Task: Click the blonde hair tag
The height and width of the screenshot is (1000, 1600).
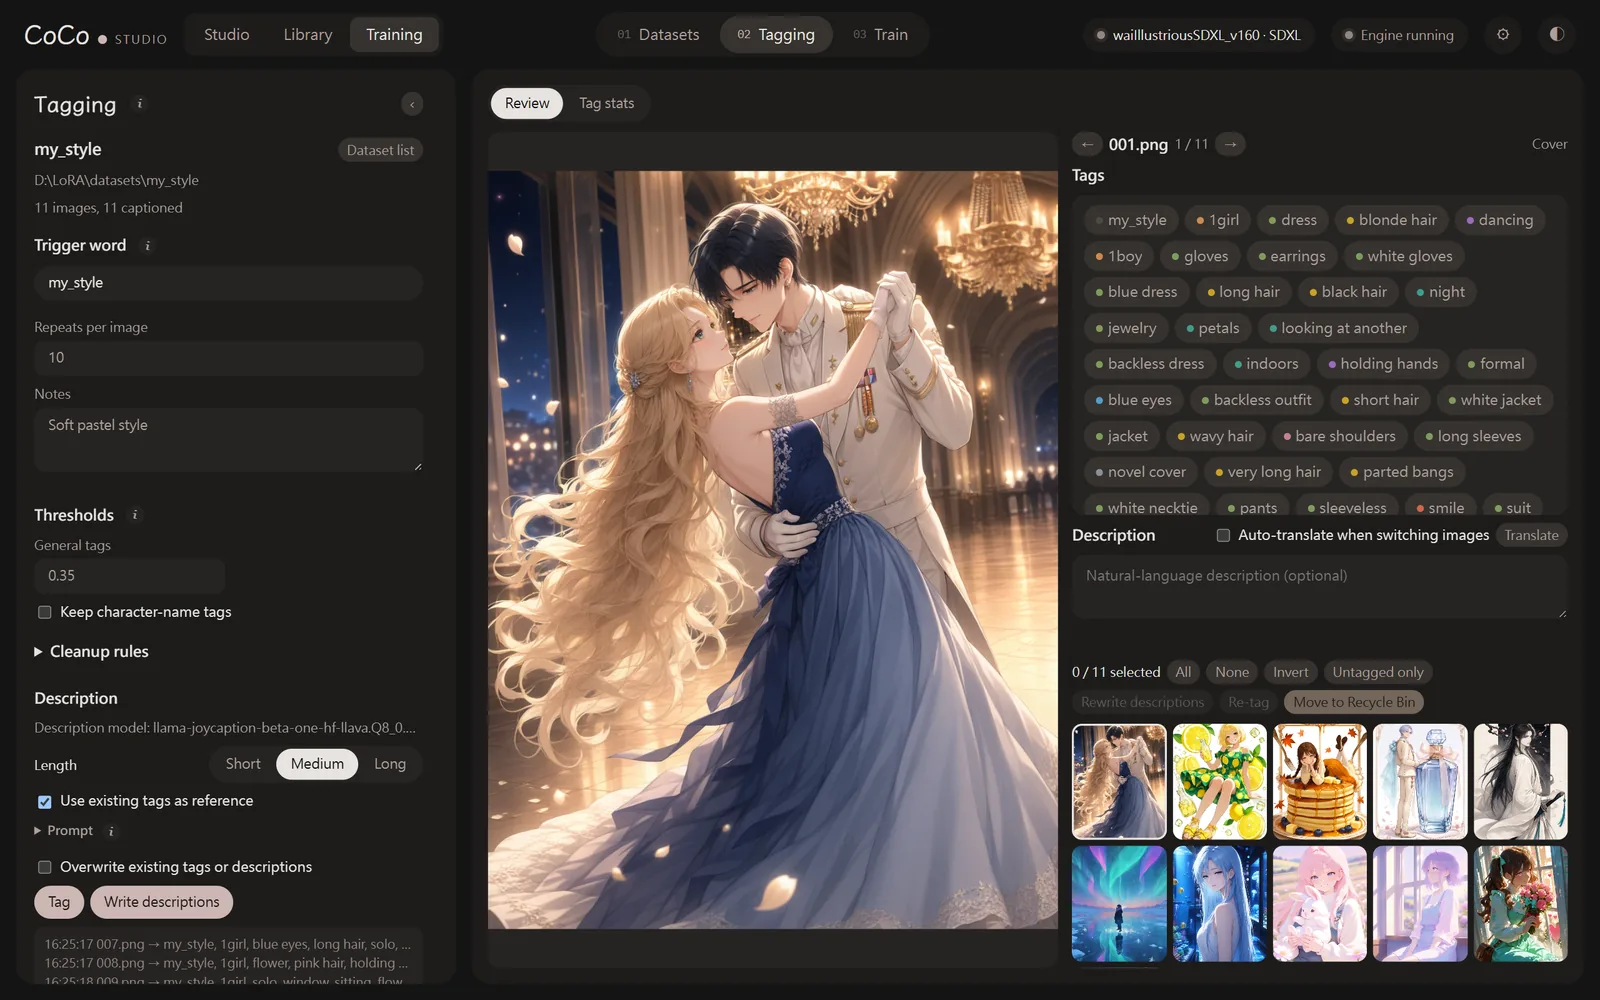Action: (1391, 220)
